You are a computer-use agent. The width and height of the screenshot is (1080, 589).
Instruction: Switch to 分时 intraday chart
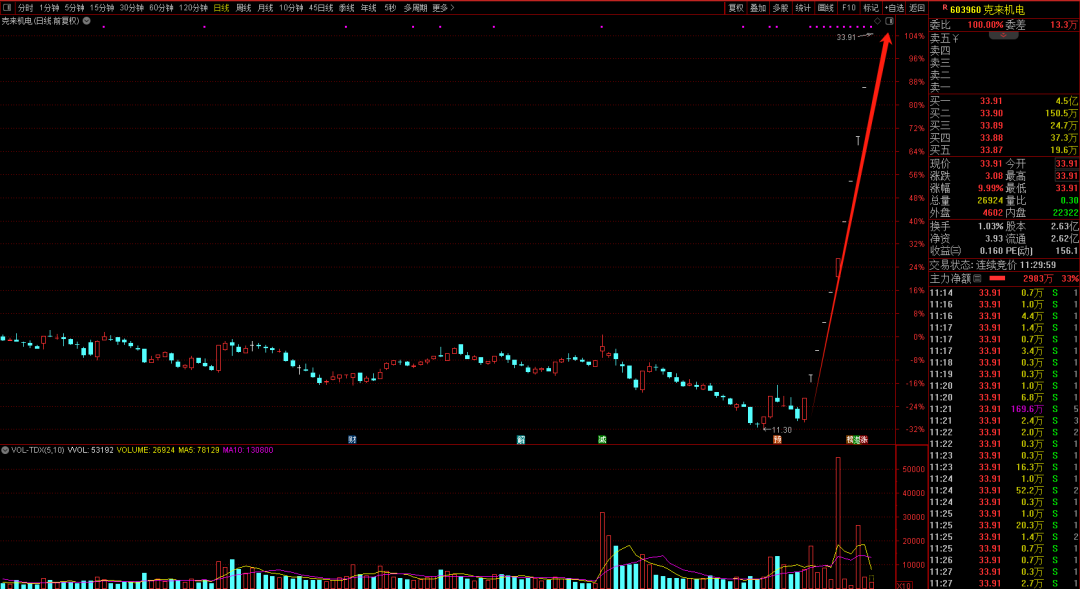[x=25, y=8]
